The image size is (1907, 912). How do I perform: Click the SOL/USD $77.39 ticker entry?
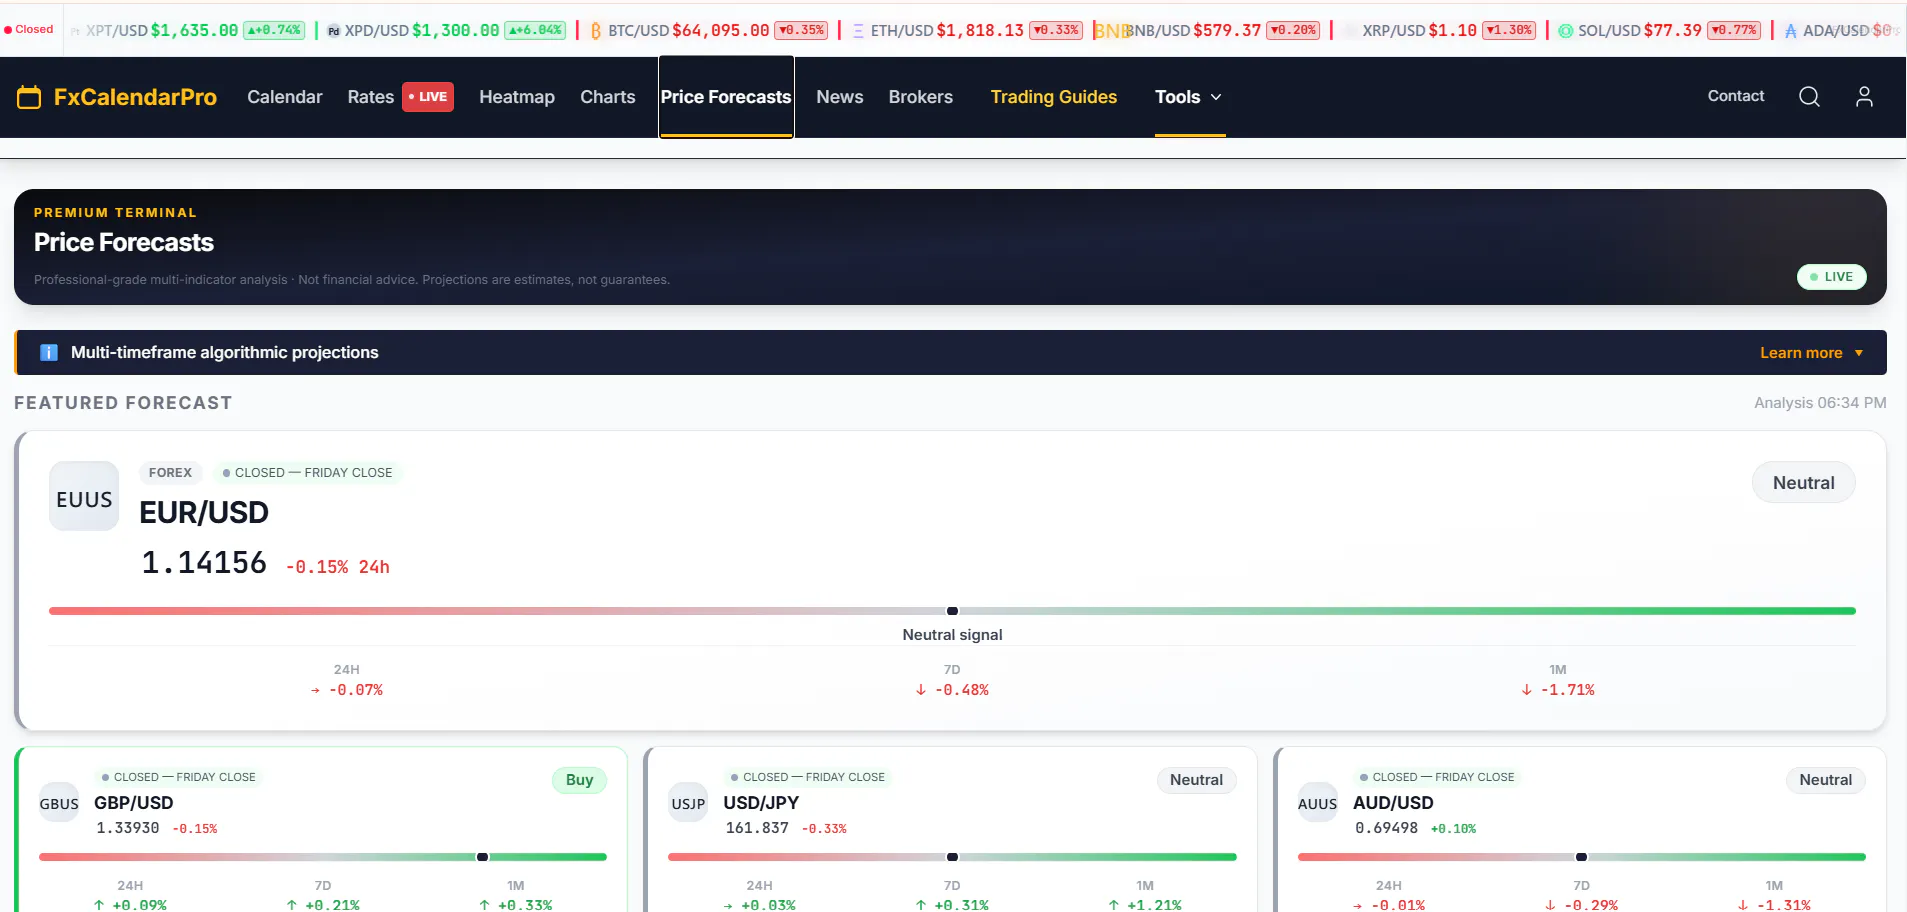(1659, 31)
